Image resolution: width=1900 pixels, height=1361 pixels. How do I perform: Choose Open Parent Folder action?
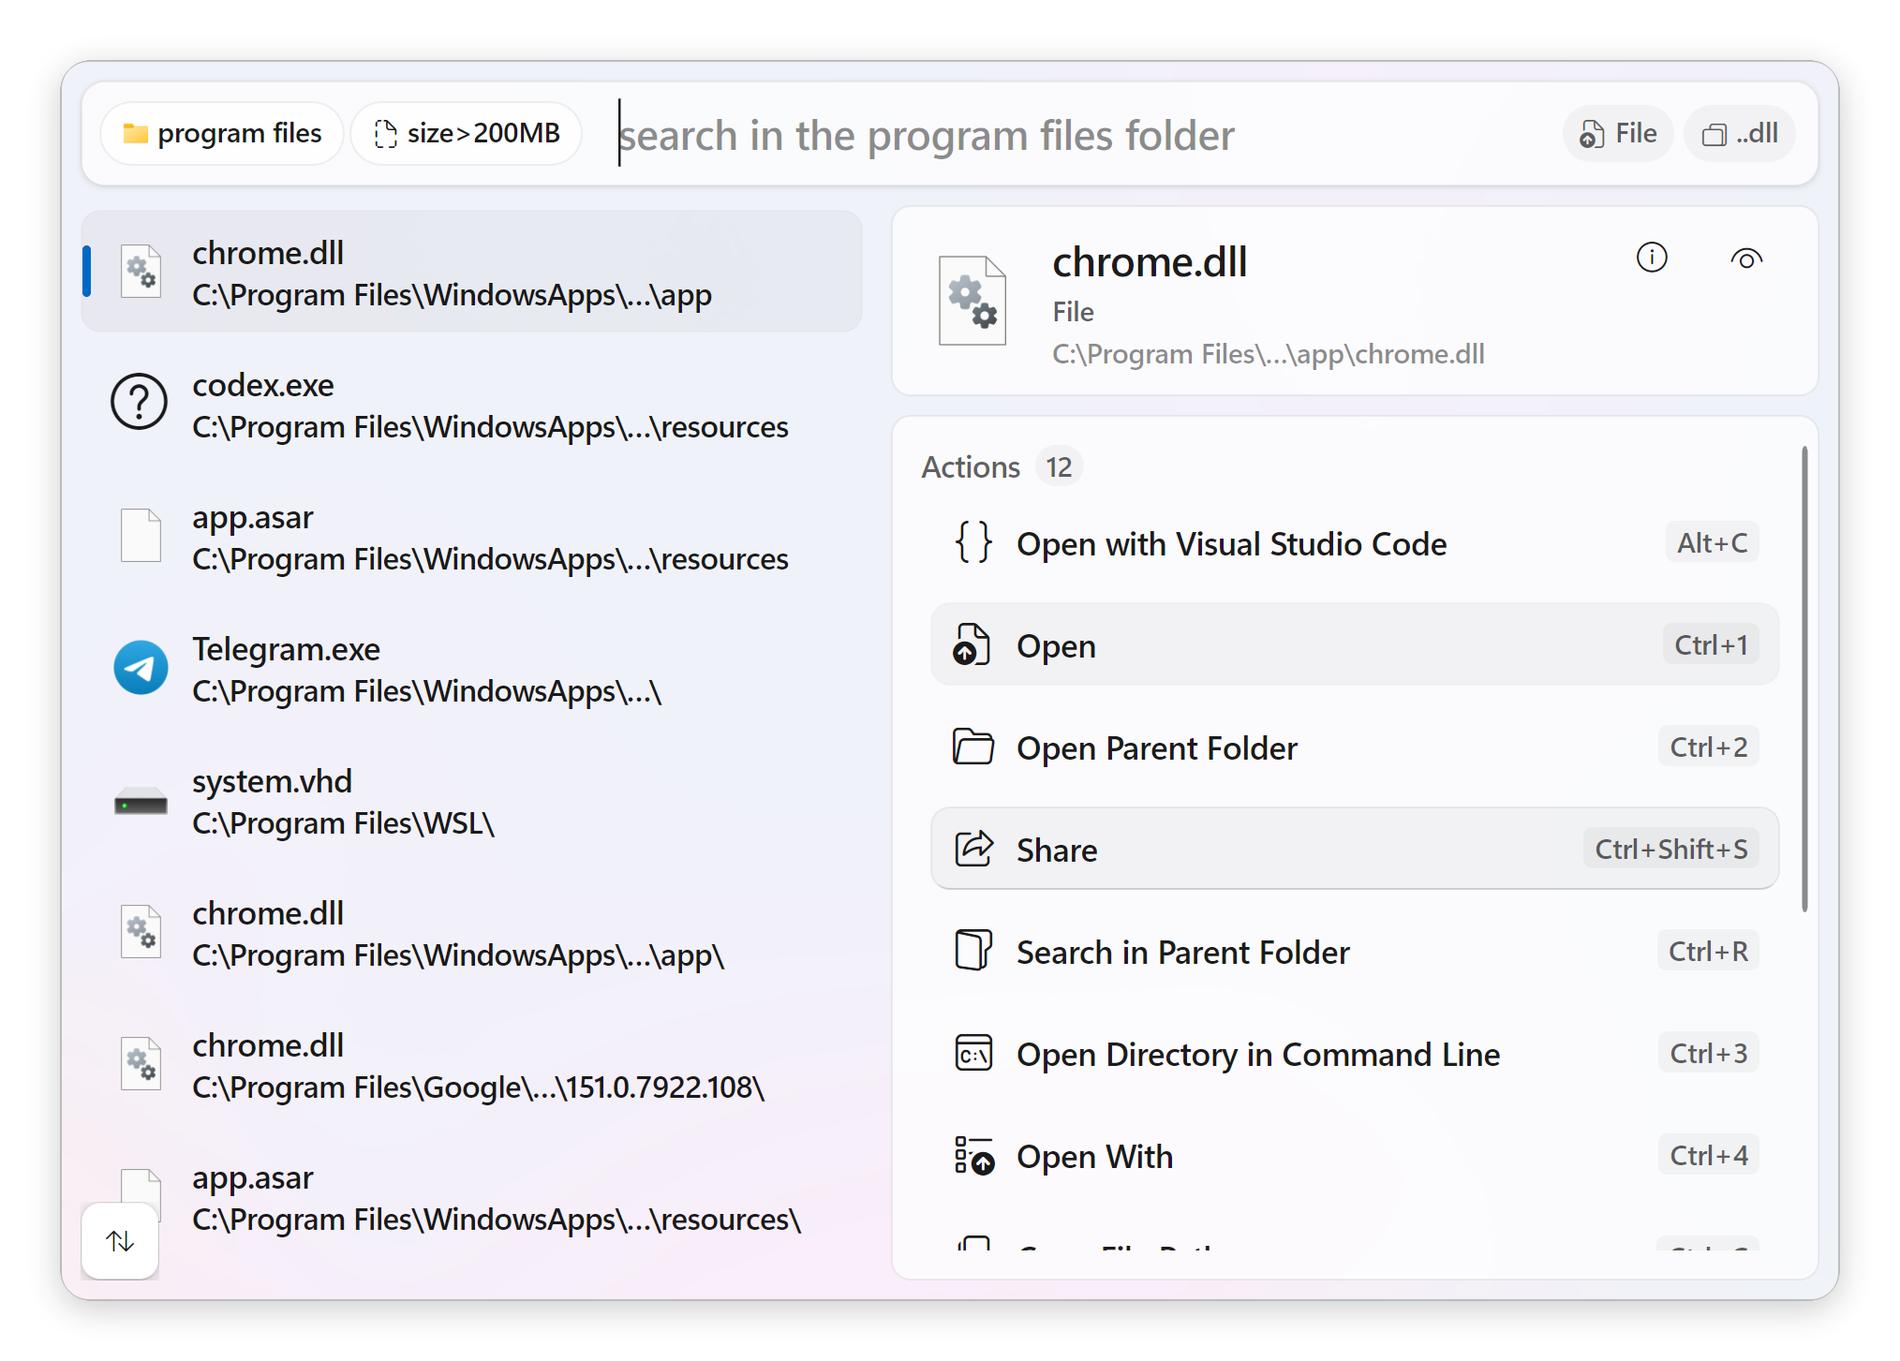[x=1354, y=747]
